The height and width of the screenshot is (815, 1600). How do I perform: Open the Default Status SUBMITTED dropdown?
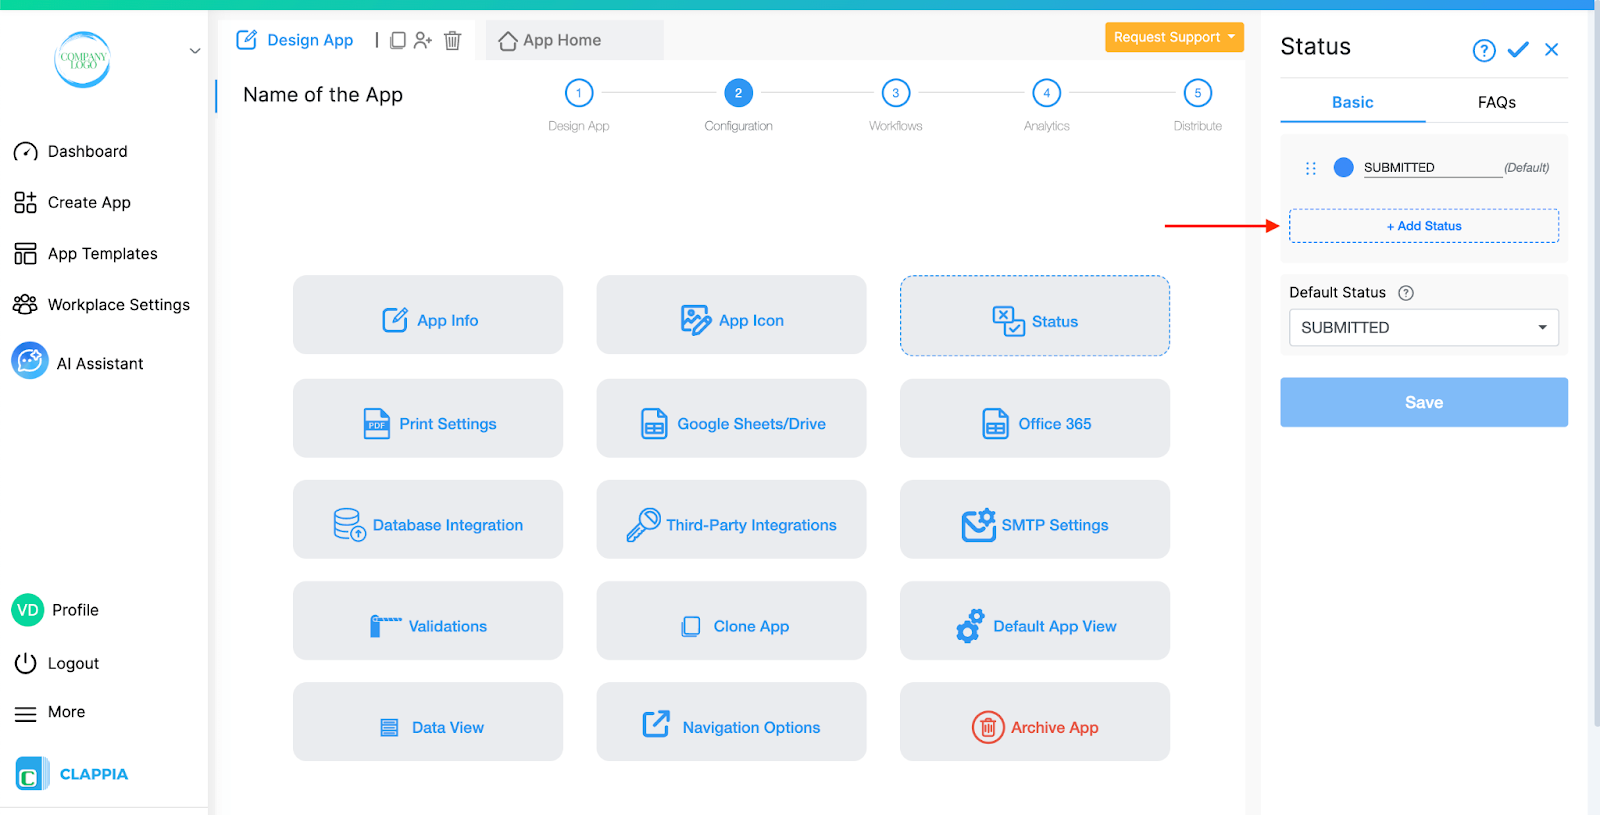click(1424, 328)
